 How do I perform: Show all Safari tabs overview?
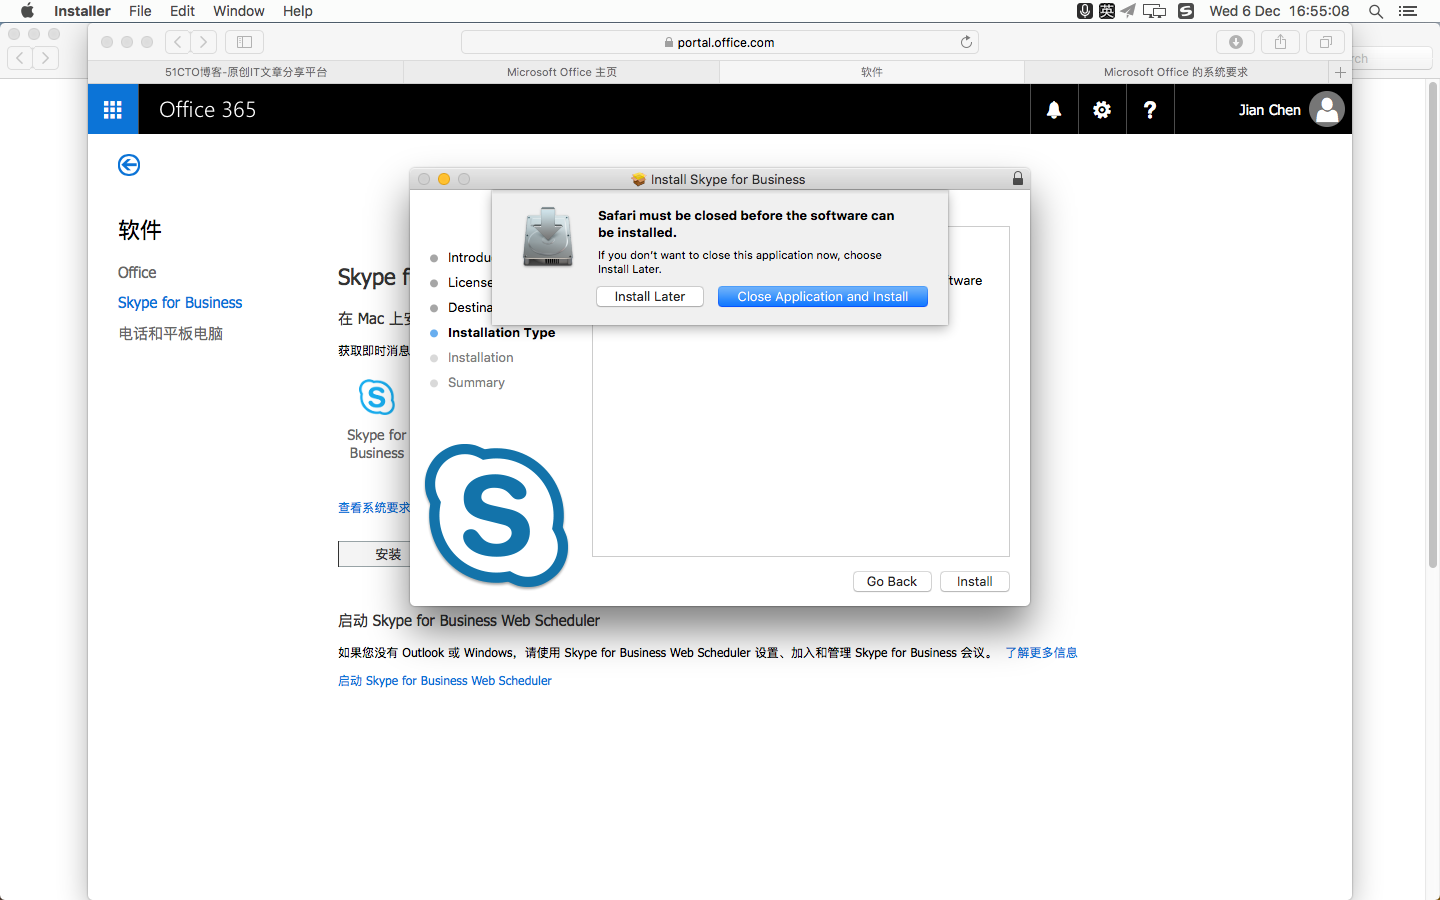[1325, 42]
